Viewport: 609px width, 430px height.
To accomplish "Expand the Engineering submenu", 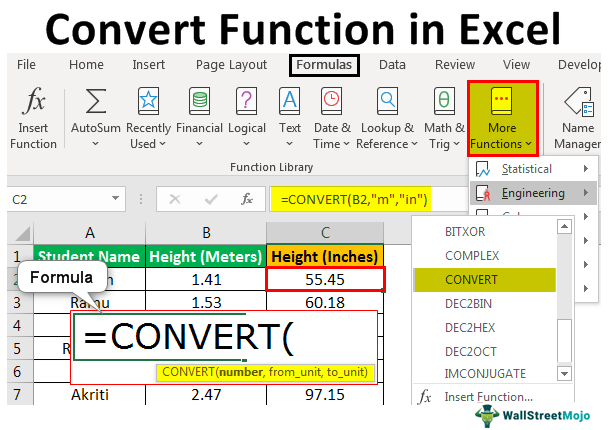I will click(x=533, y=193).
